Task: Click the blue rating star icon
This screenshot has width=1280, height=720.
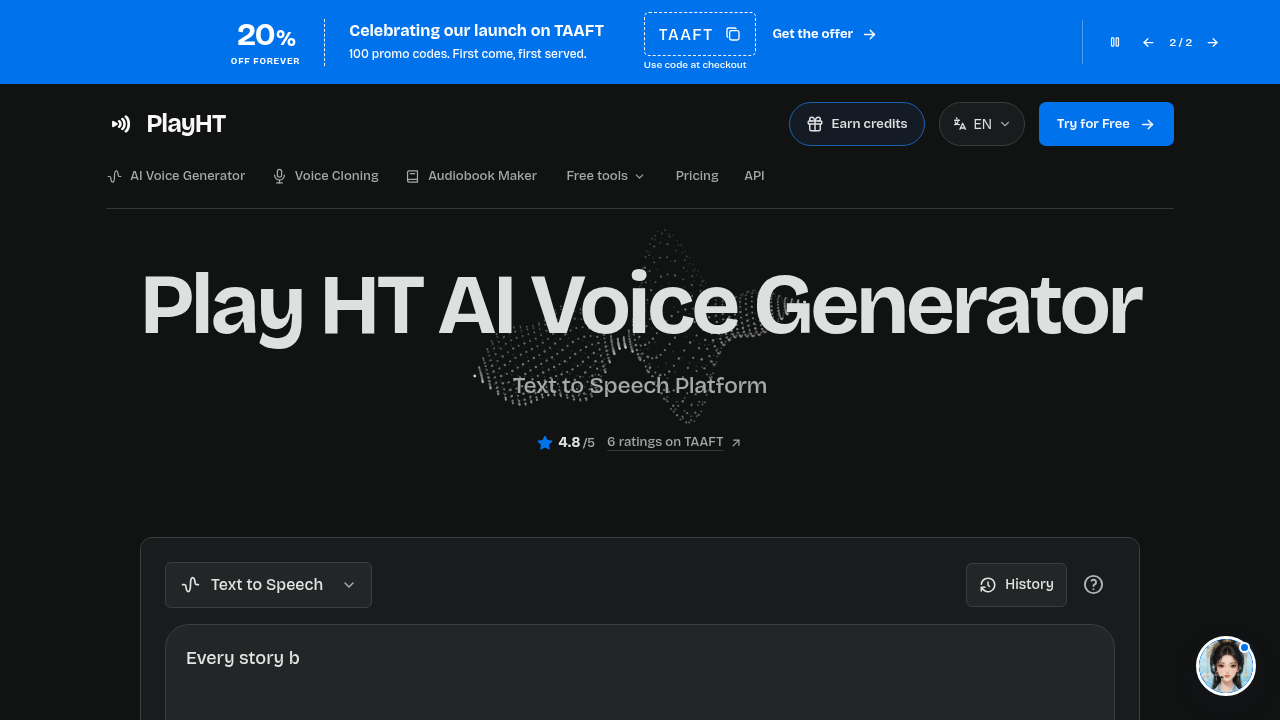Action: pos(545,442)
